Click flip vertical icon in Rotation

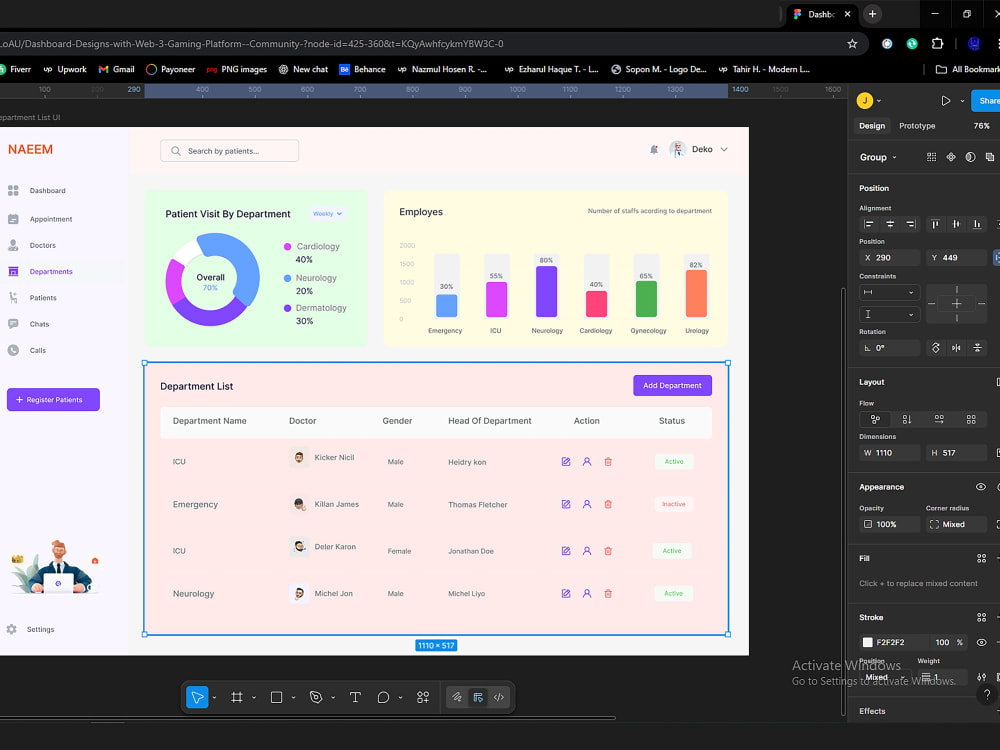pyautogui.click(x=977, y=348)
